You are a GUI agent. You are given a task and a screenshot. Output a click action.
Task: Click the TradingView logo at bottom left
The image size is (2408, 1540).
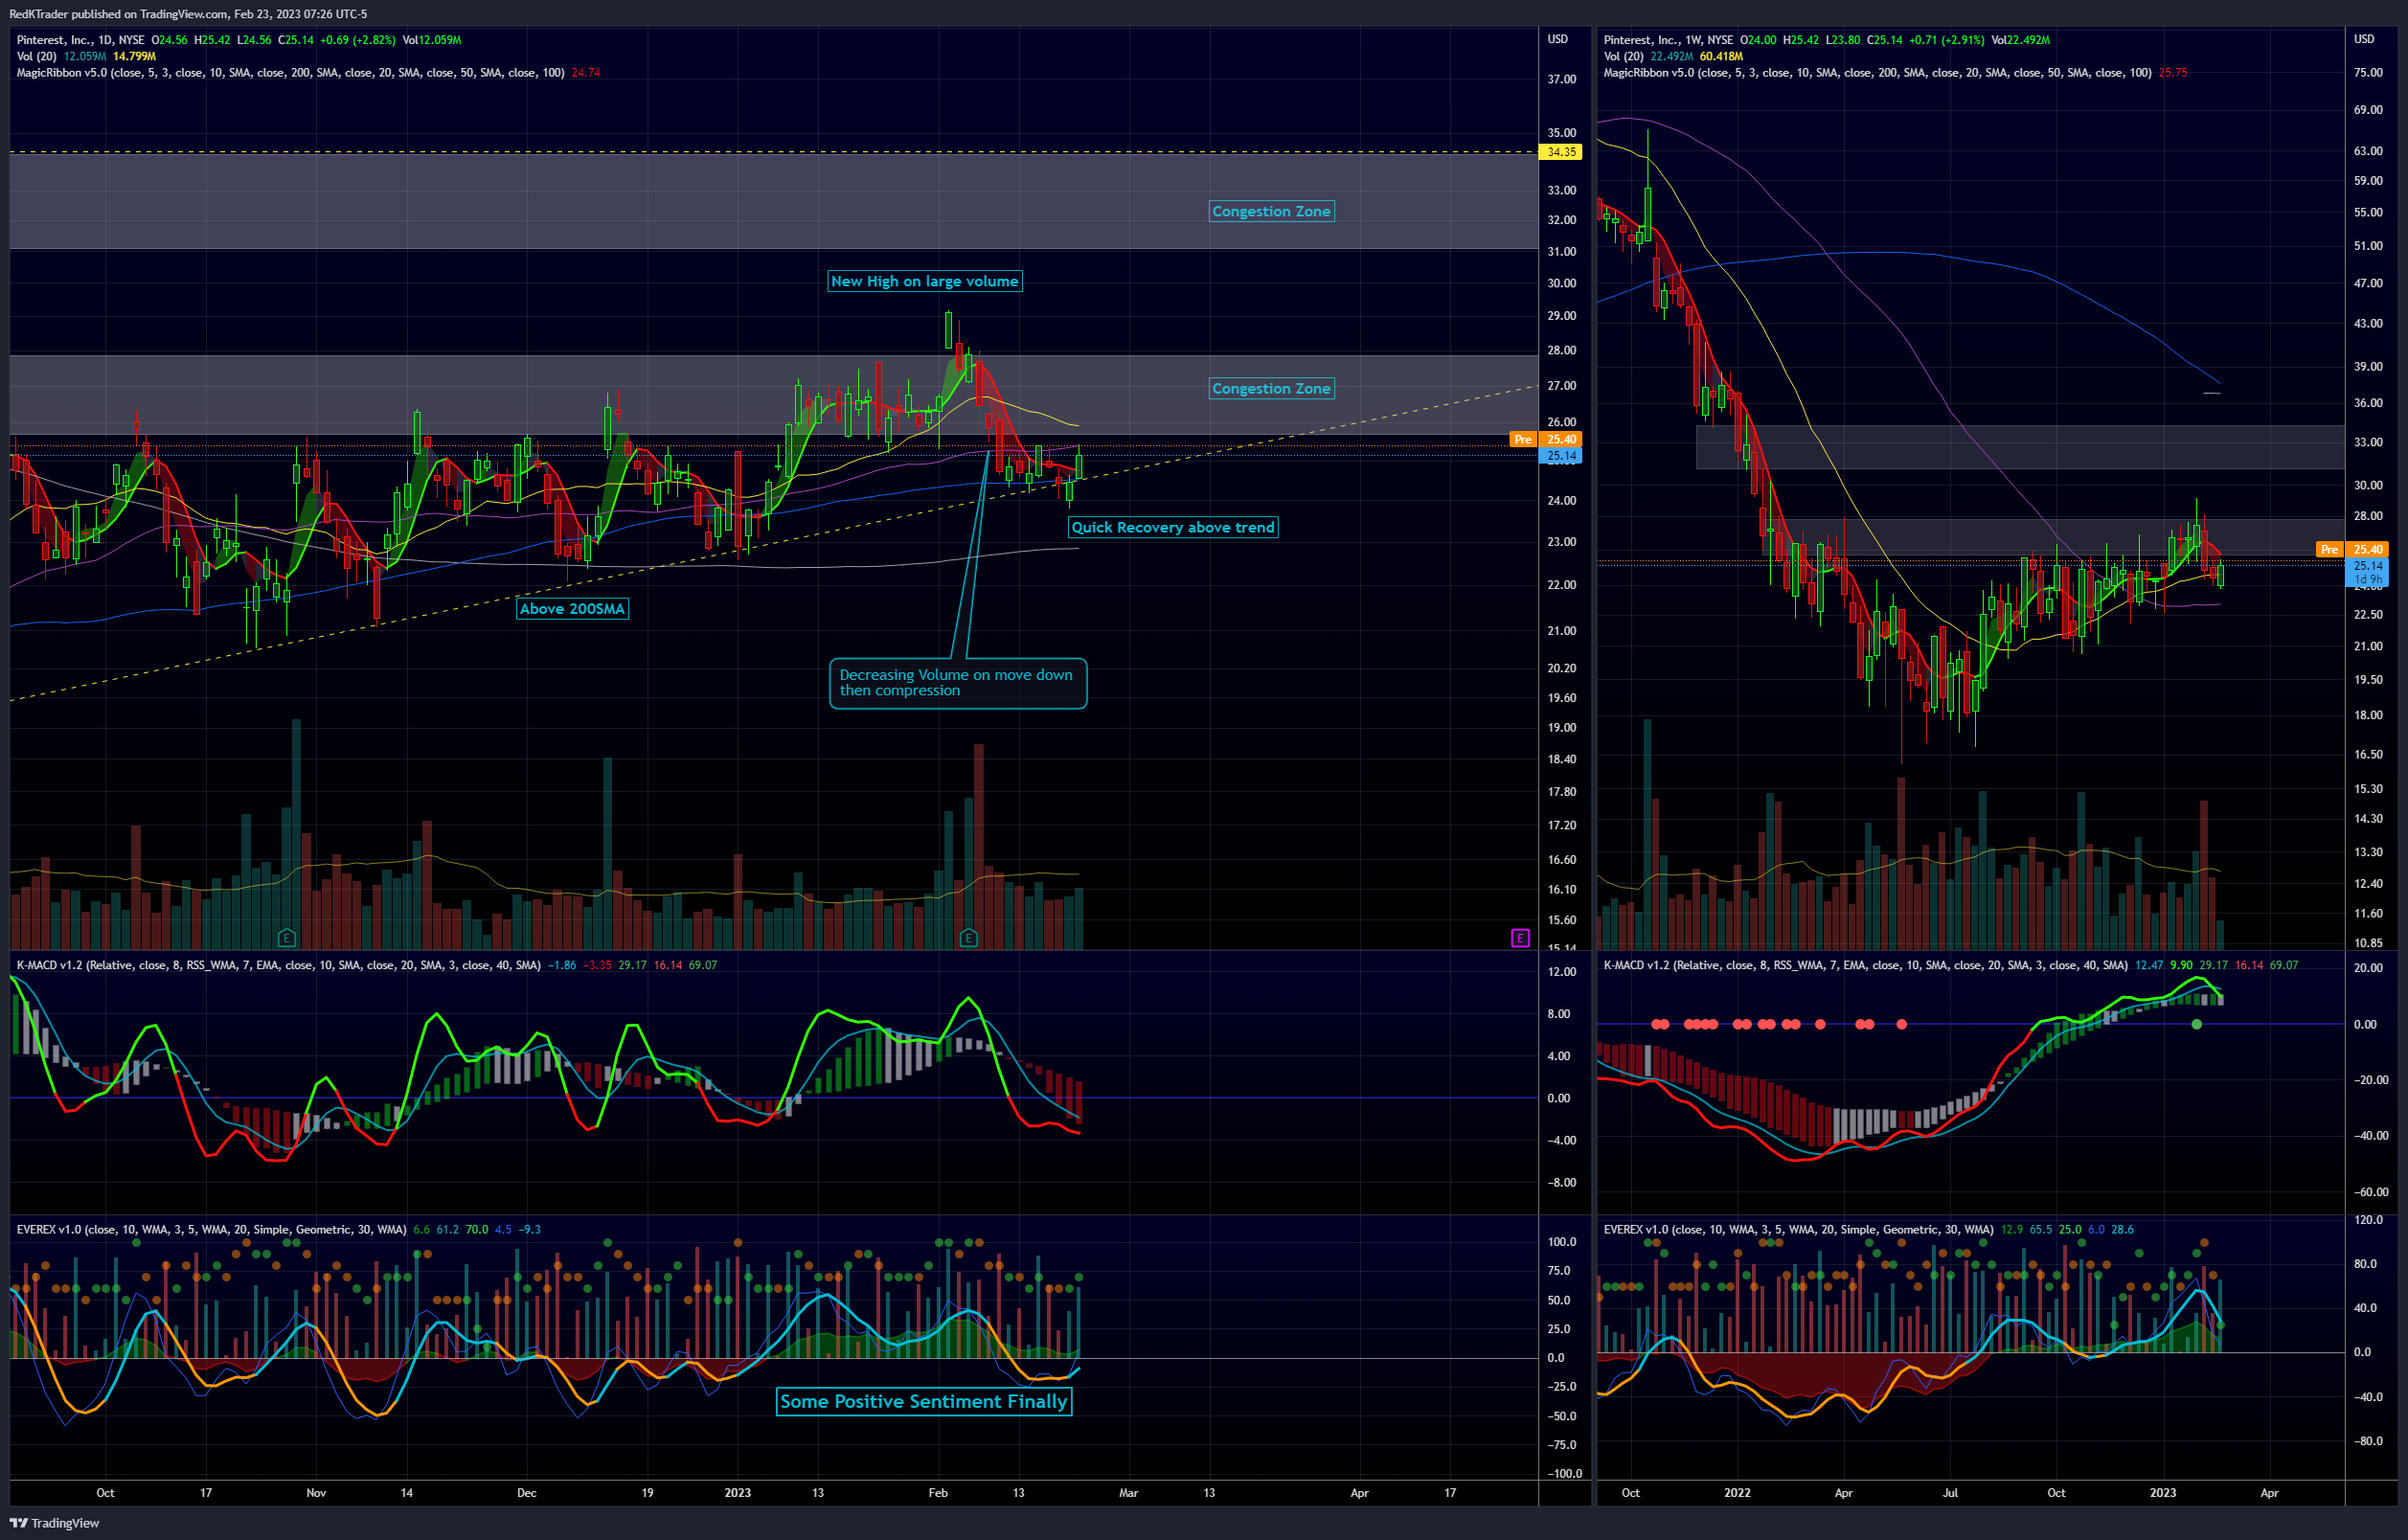[54, 1523]
